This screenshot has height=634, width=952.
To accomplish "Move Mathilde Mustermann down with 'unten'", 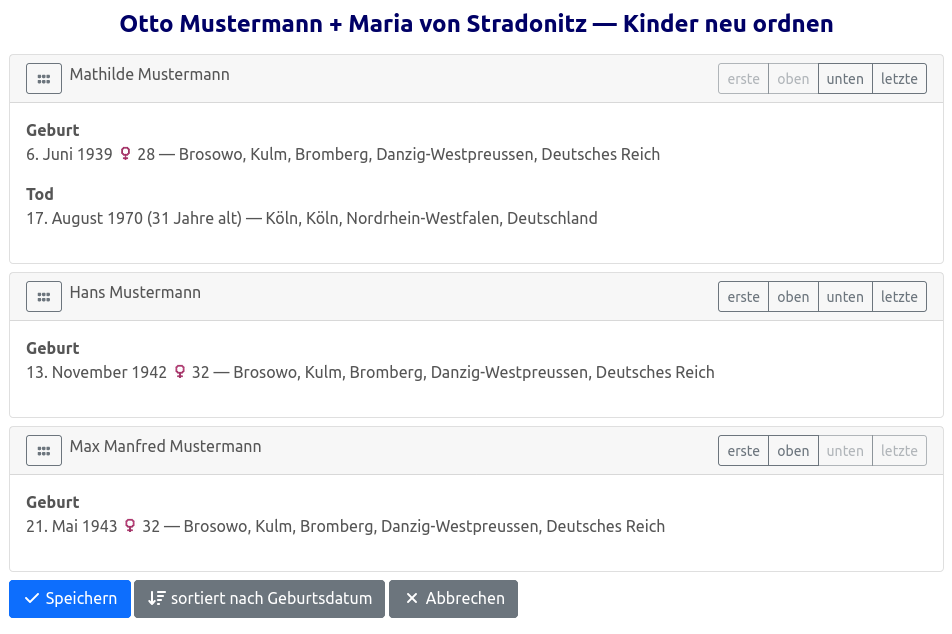I will 845,79.
